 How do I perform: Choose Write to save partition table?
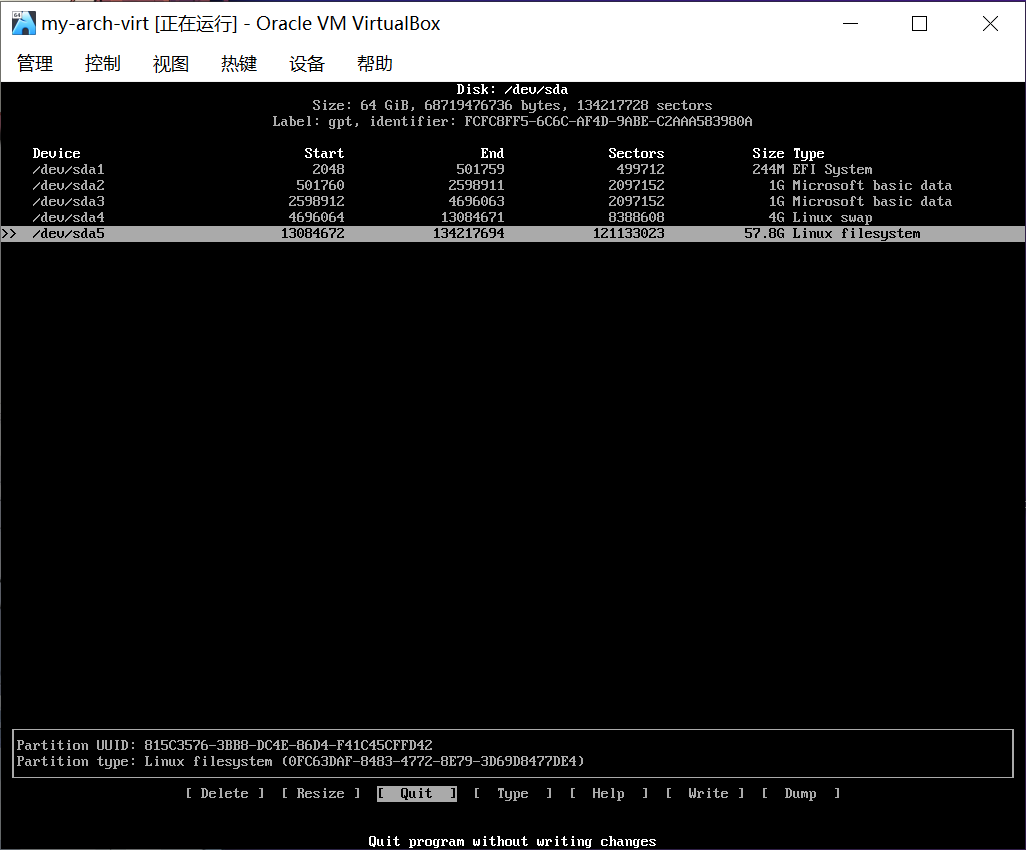coord(708,794)
